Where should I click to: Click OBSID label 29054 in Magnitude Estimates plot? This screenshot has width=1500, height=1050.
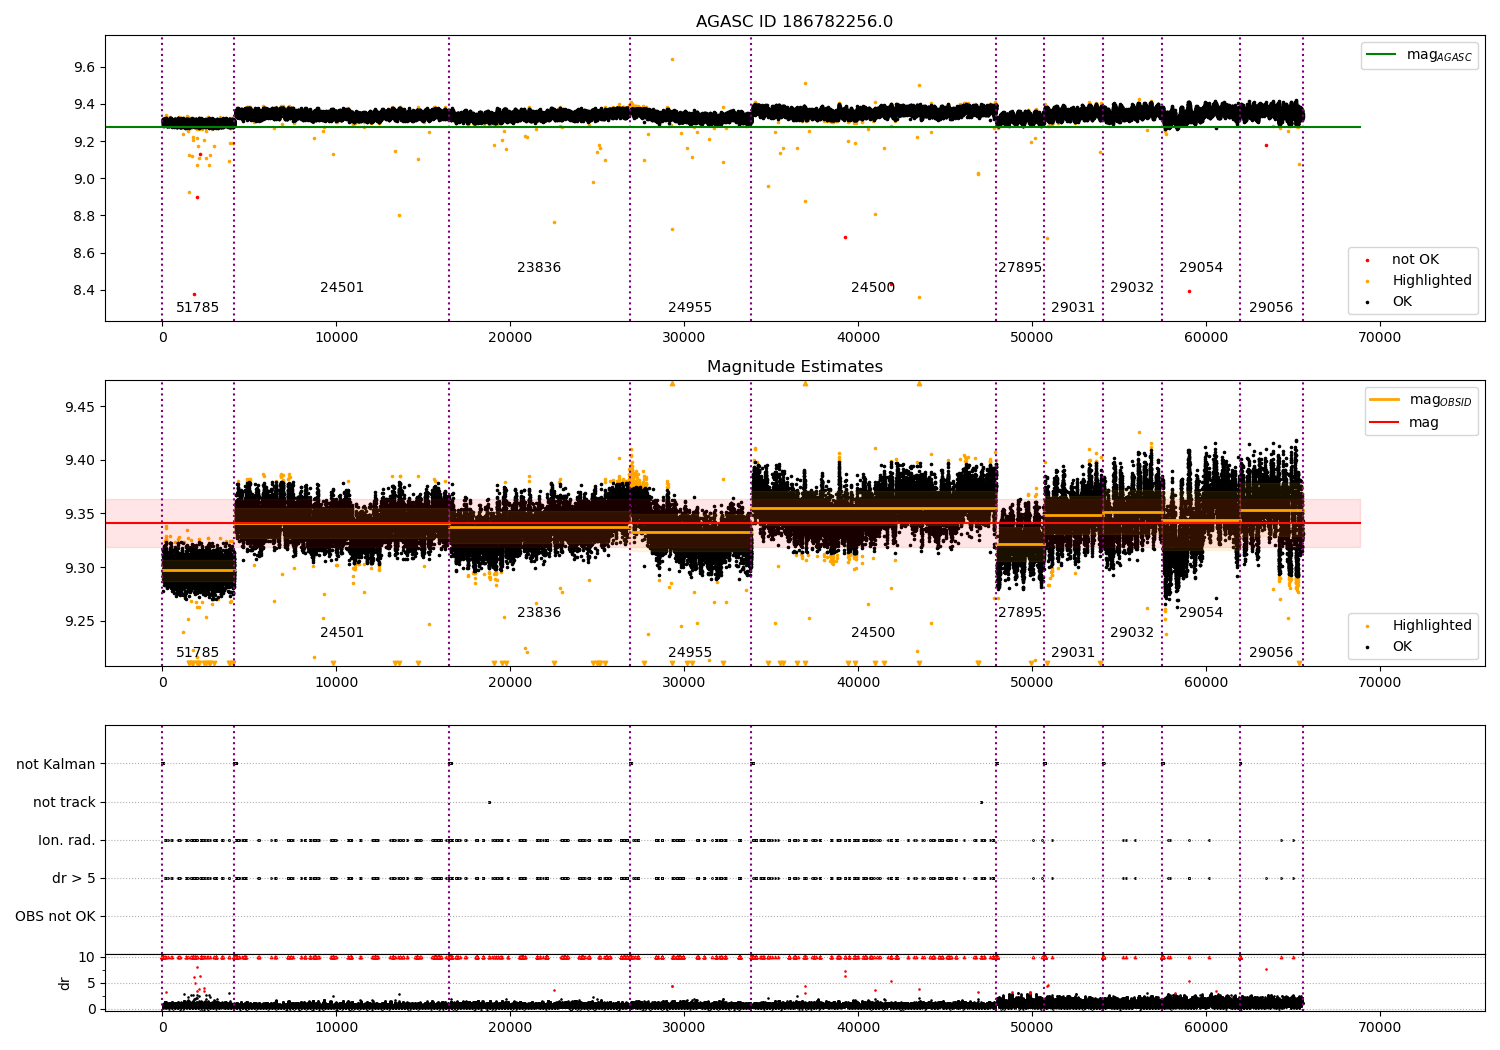[x=1201, y=613]
